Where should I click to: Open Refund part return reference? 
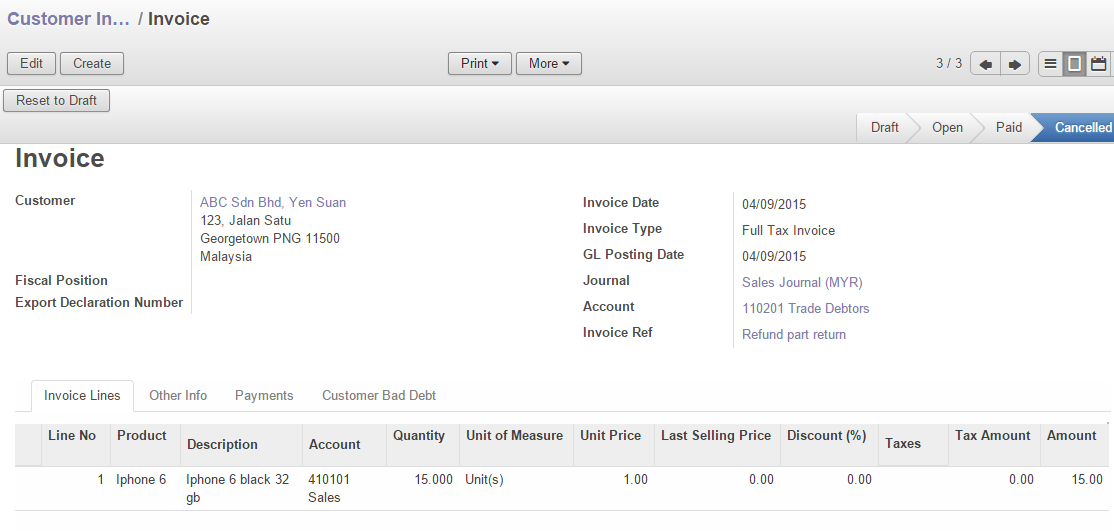pos(794,335)
